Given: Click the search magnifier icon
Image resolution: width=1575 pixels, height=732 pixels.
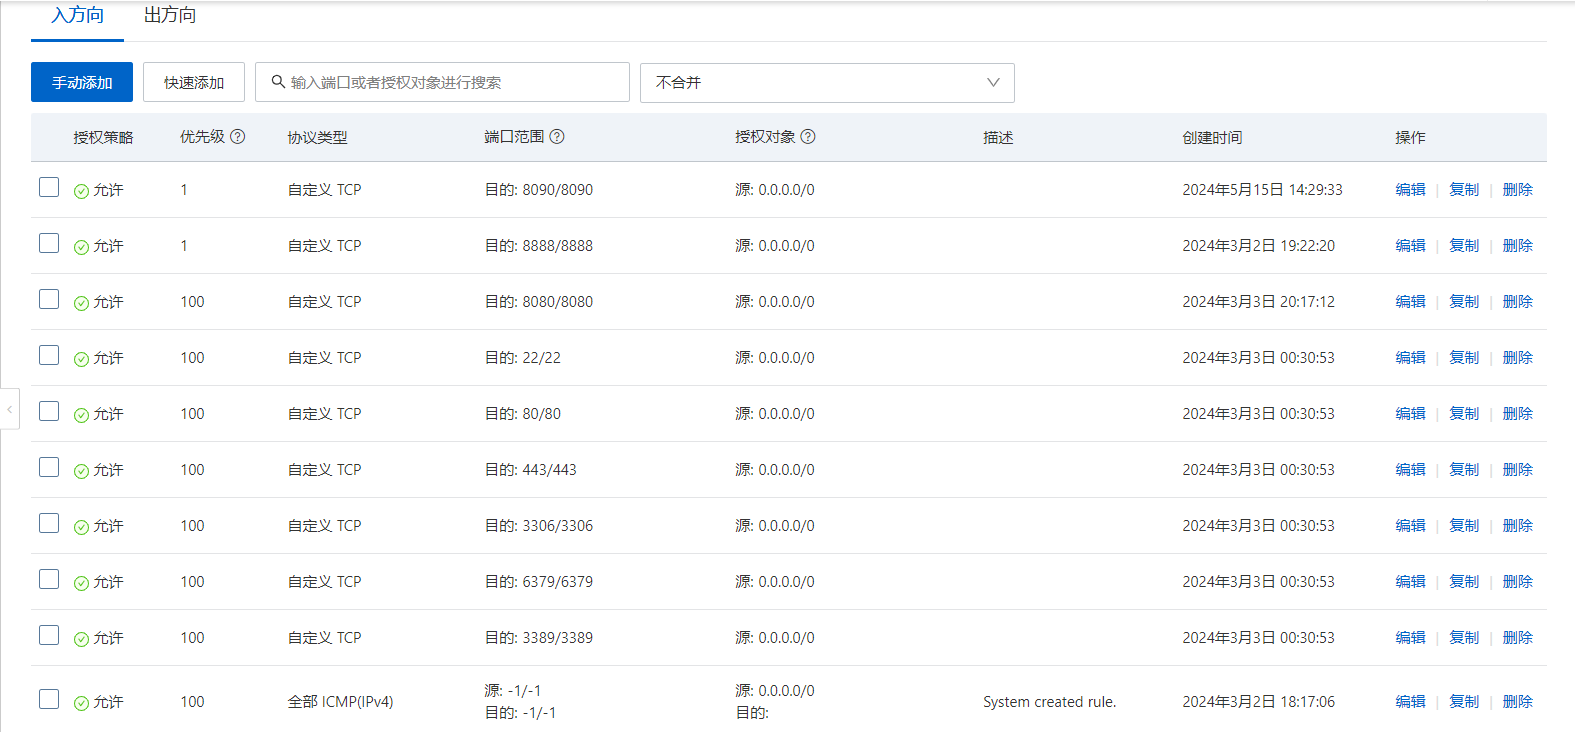Looking at the screenshot, I should click(278, 82).
